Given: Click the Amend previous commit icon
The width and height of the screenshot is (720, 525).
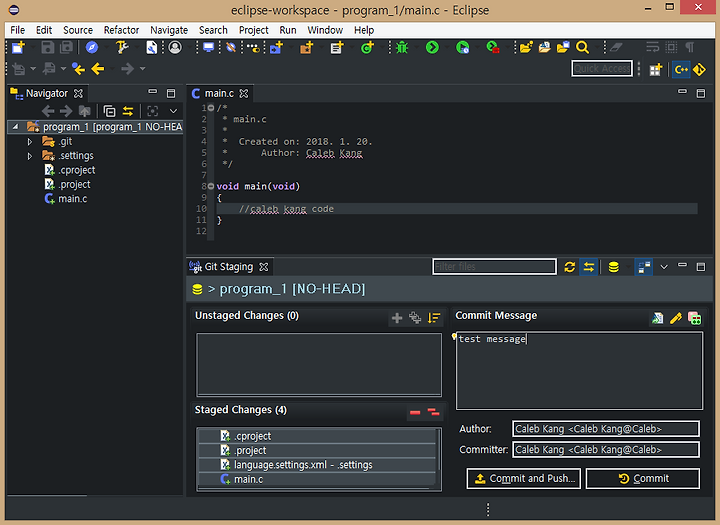Looking at the screenshot, I should click(x=657, y=318).
